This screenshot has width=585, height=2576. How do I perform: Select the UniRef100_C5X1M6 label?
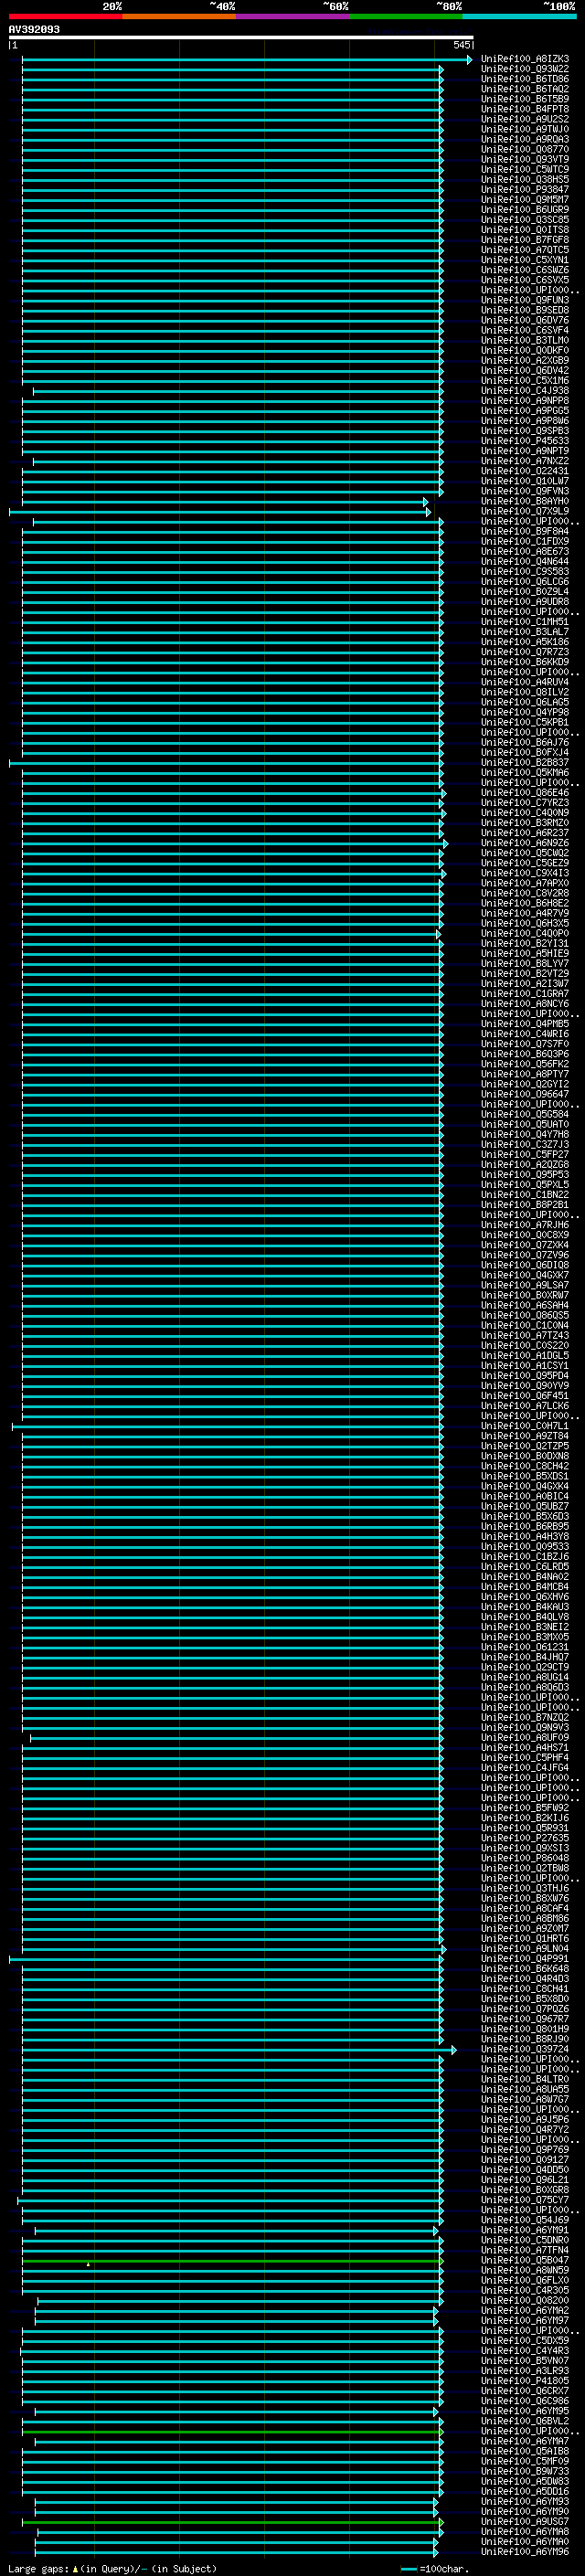[524, 381]
